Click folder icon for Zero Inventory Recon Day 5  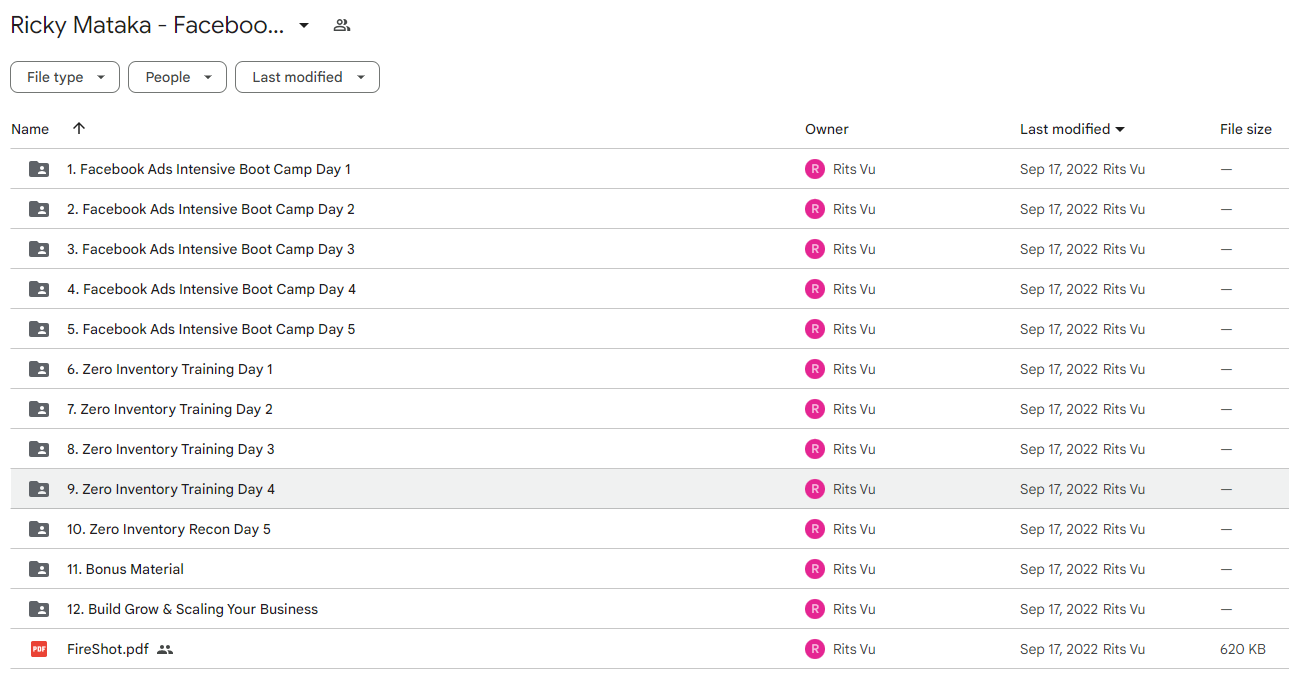pyautogui.click(x=39, y=529)
